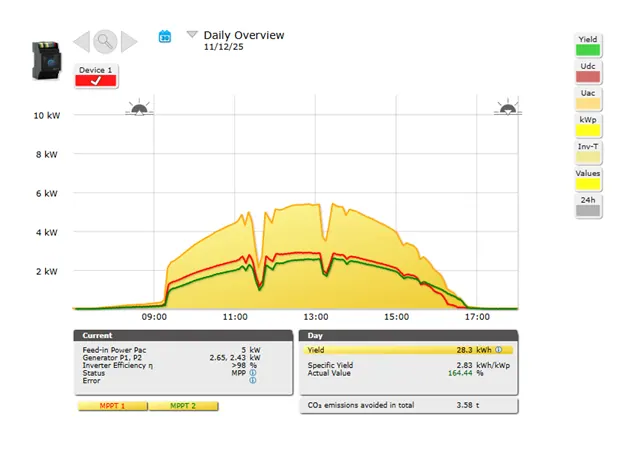Click the Day panel header
This screenshot has width=624, height=449.
[409, 336]
